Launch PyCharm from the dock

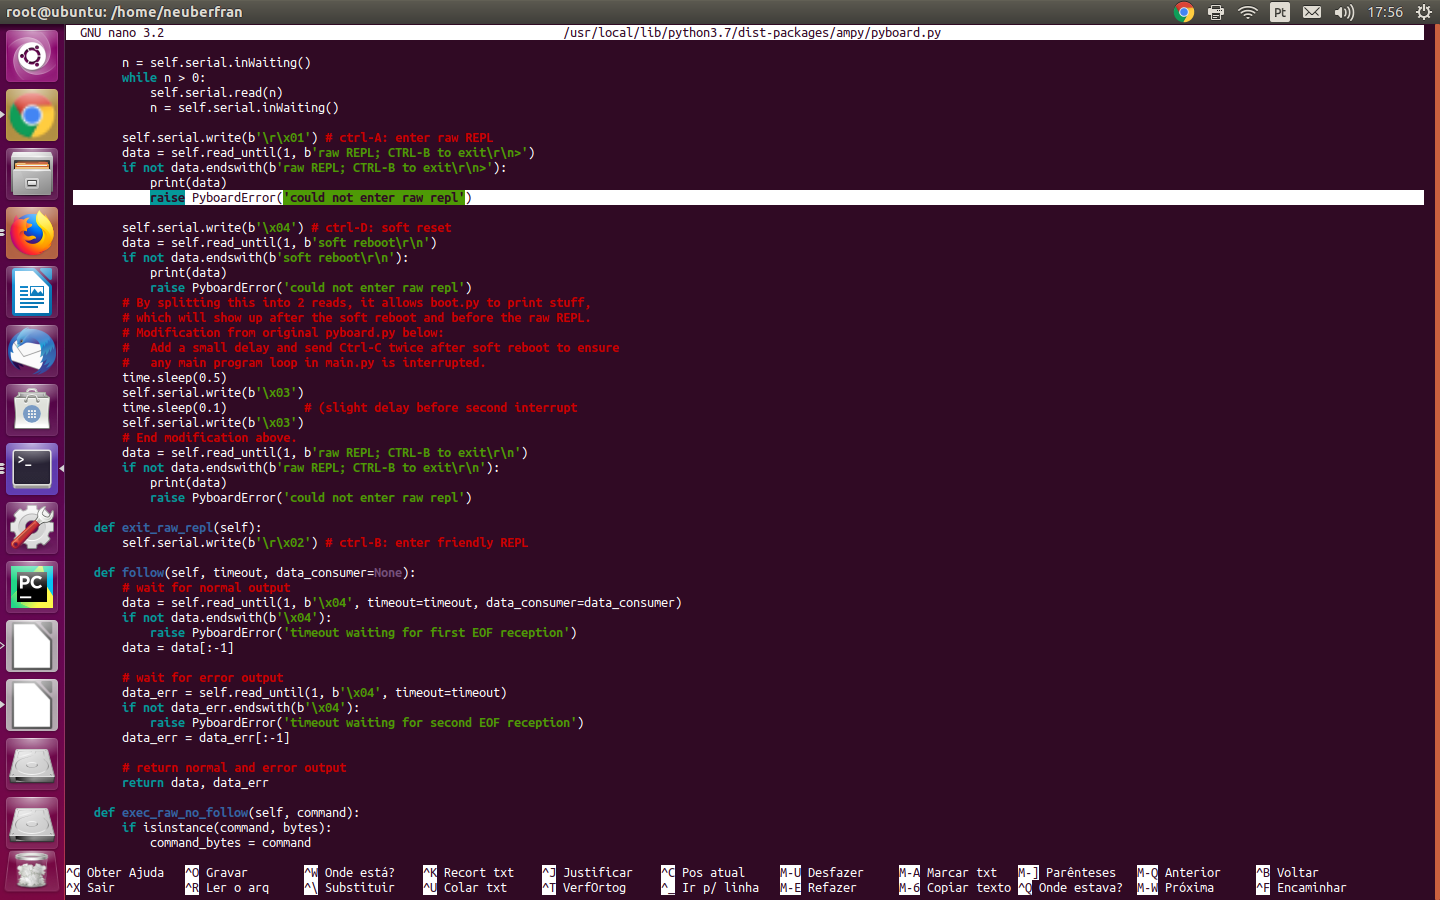pos(32,587)
